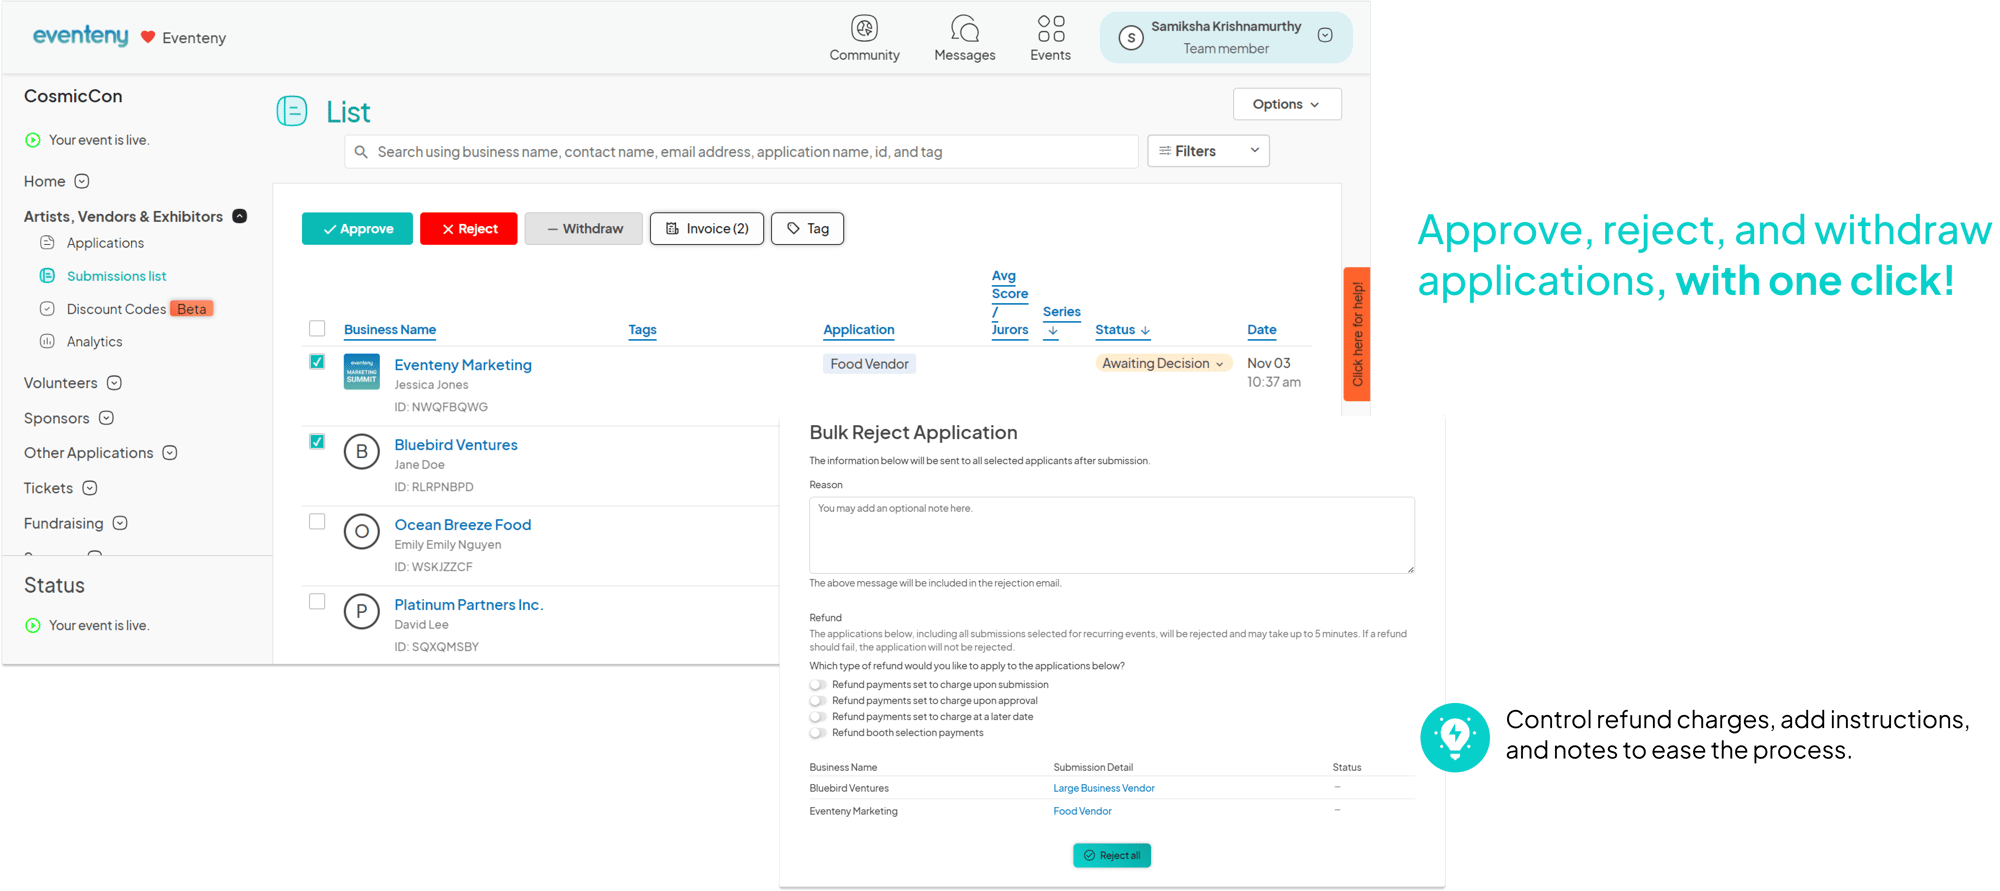Click the Discount Codes sidebar icon
This screenshot has height=891, width=2000.
pos(47,308)
